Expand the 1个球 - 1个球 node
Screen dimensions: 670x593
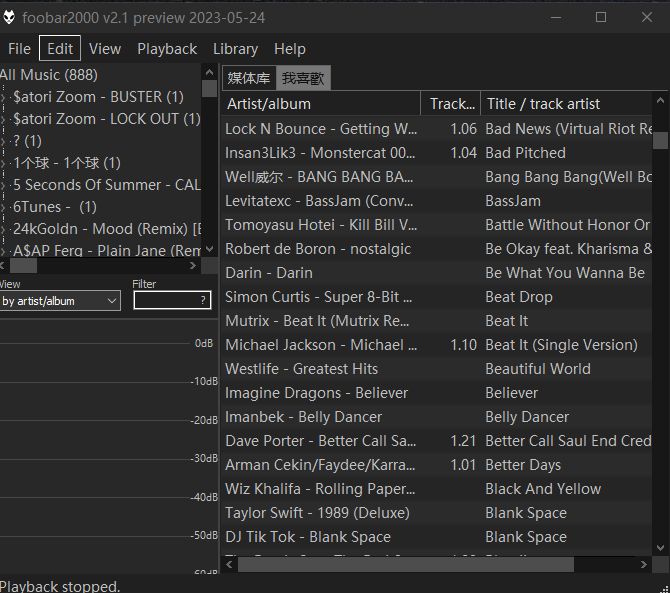click(x=3, y=163)
